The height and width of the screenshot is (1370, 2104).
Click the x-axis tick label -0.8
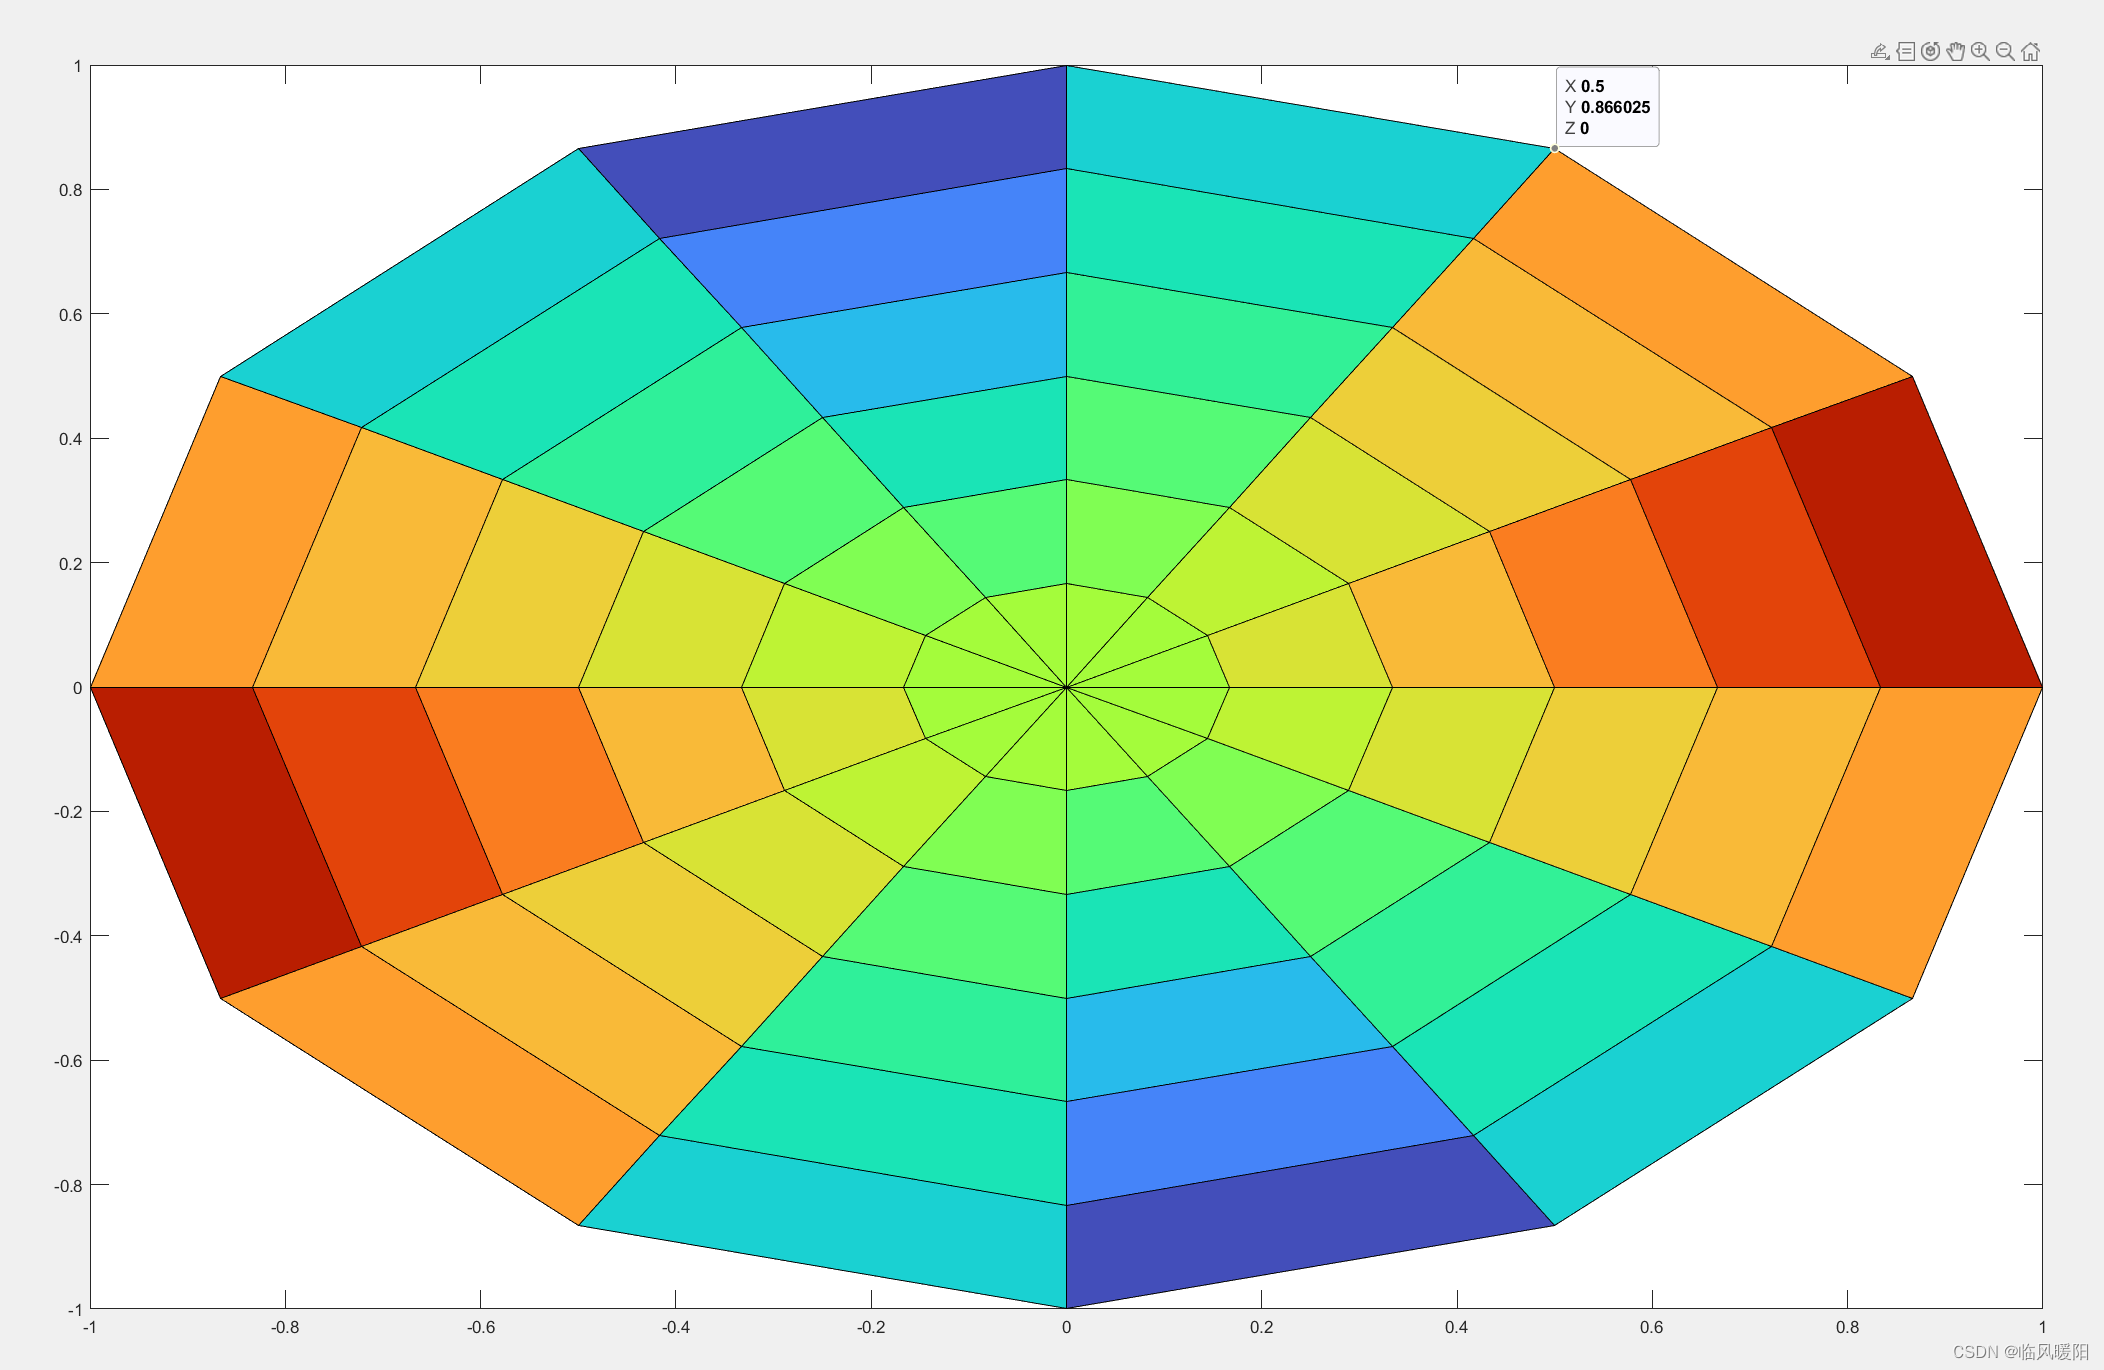[x=285, y=1327]
